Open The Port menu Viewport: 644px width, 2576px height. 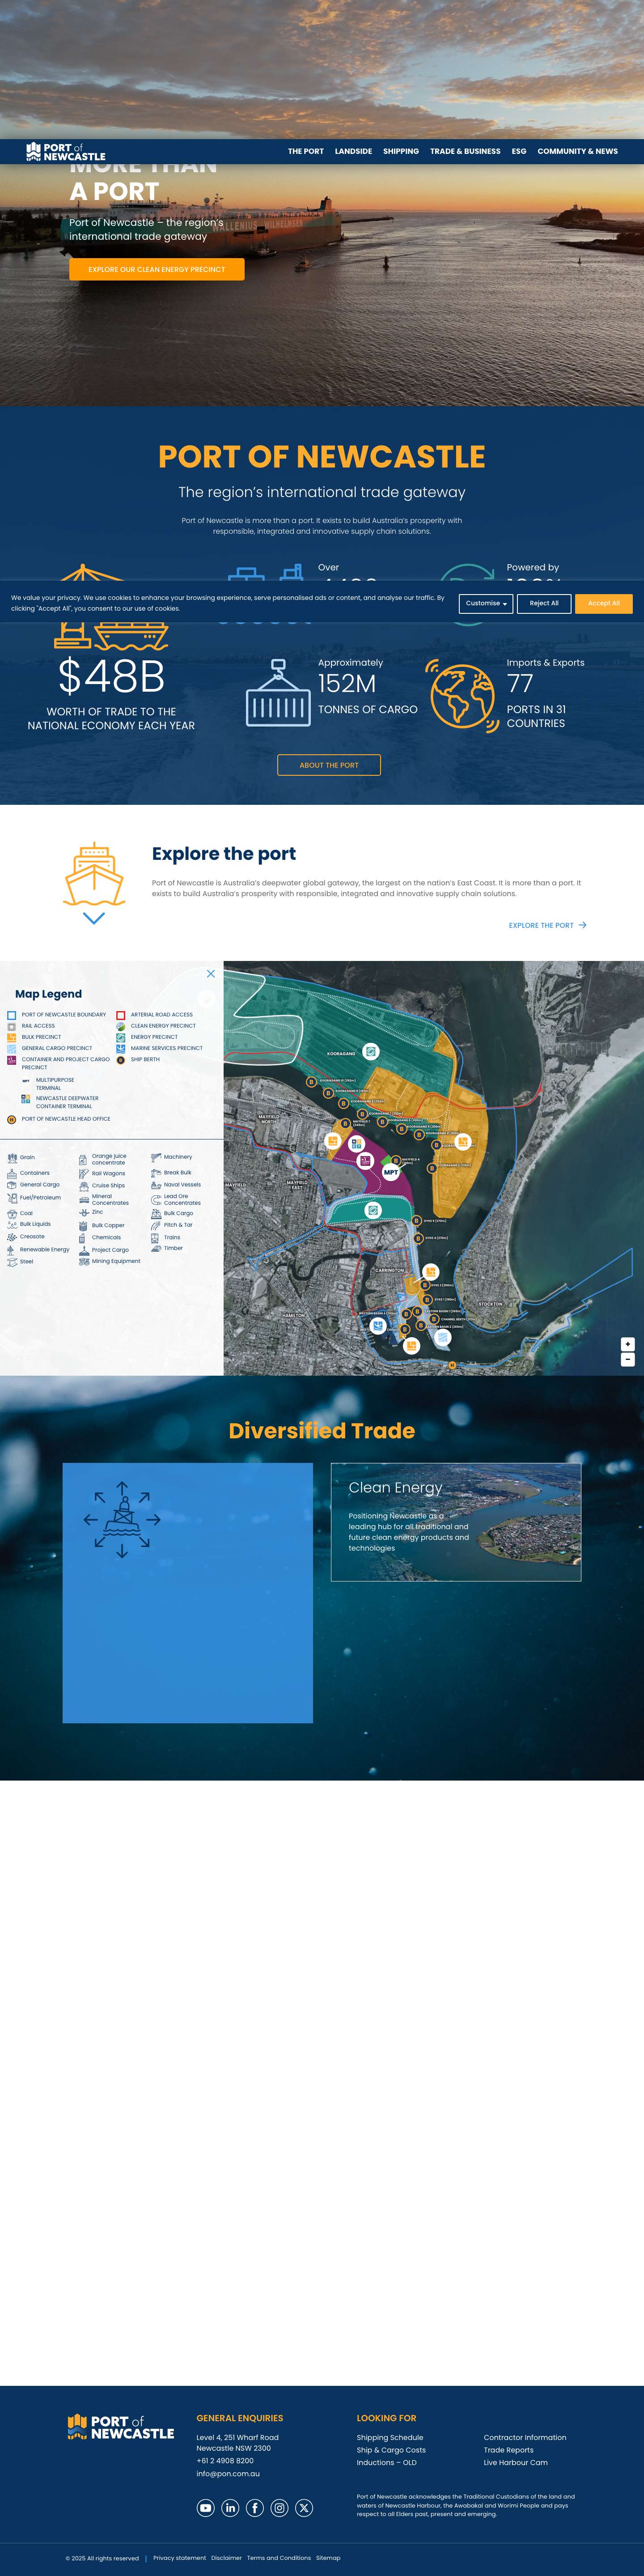click(x=306, y=152)
